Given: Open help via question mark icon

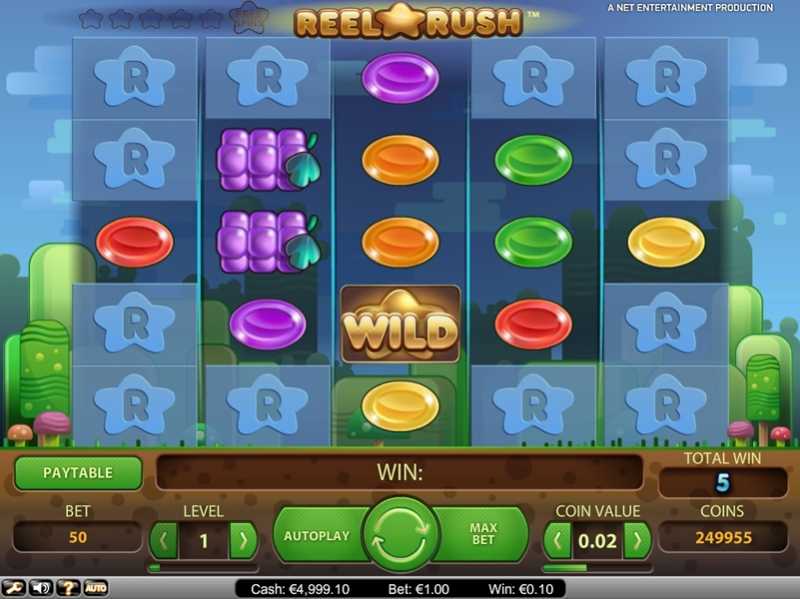Looking at the screenshot, I should point(67,588).
